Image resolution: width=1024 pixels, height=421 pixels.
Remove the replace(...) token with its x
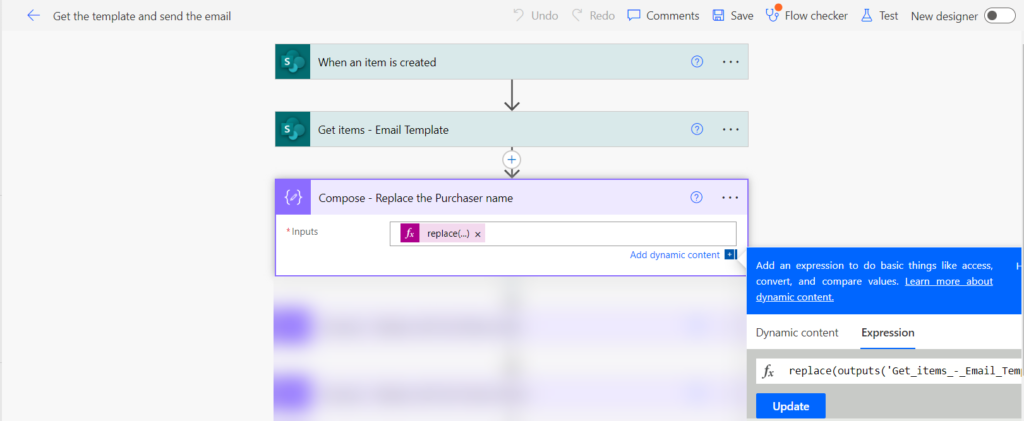pyautogui.click(x=478, y=234)
